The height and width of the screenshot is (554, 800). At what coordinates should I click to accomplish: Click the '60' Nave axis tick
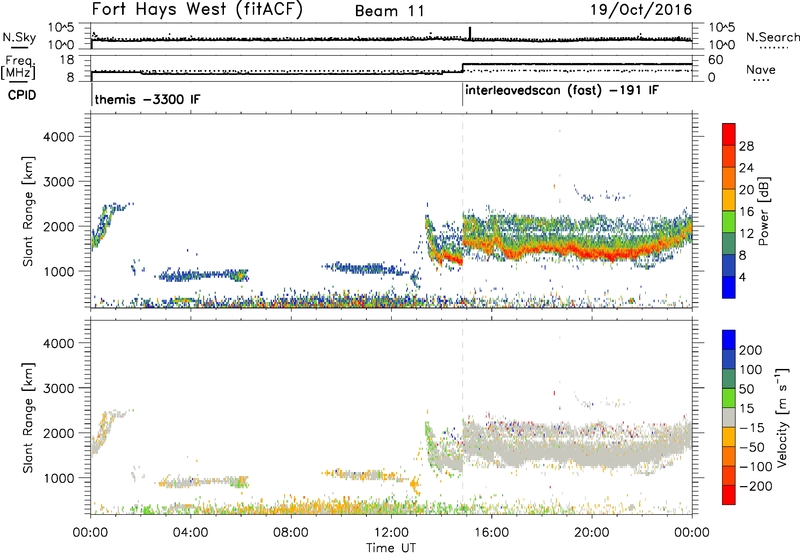716,60
